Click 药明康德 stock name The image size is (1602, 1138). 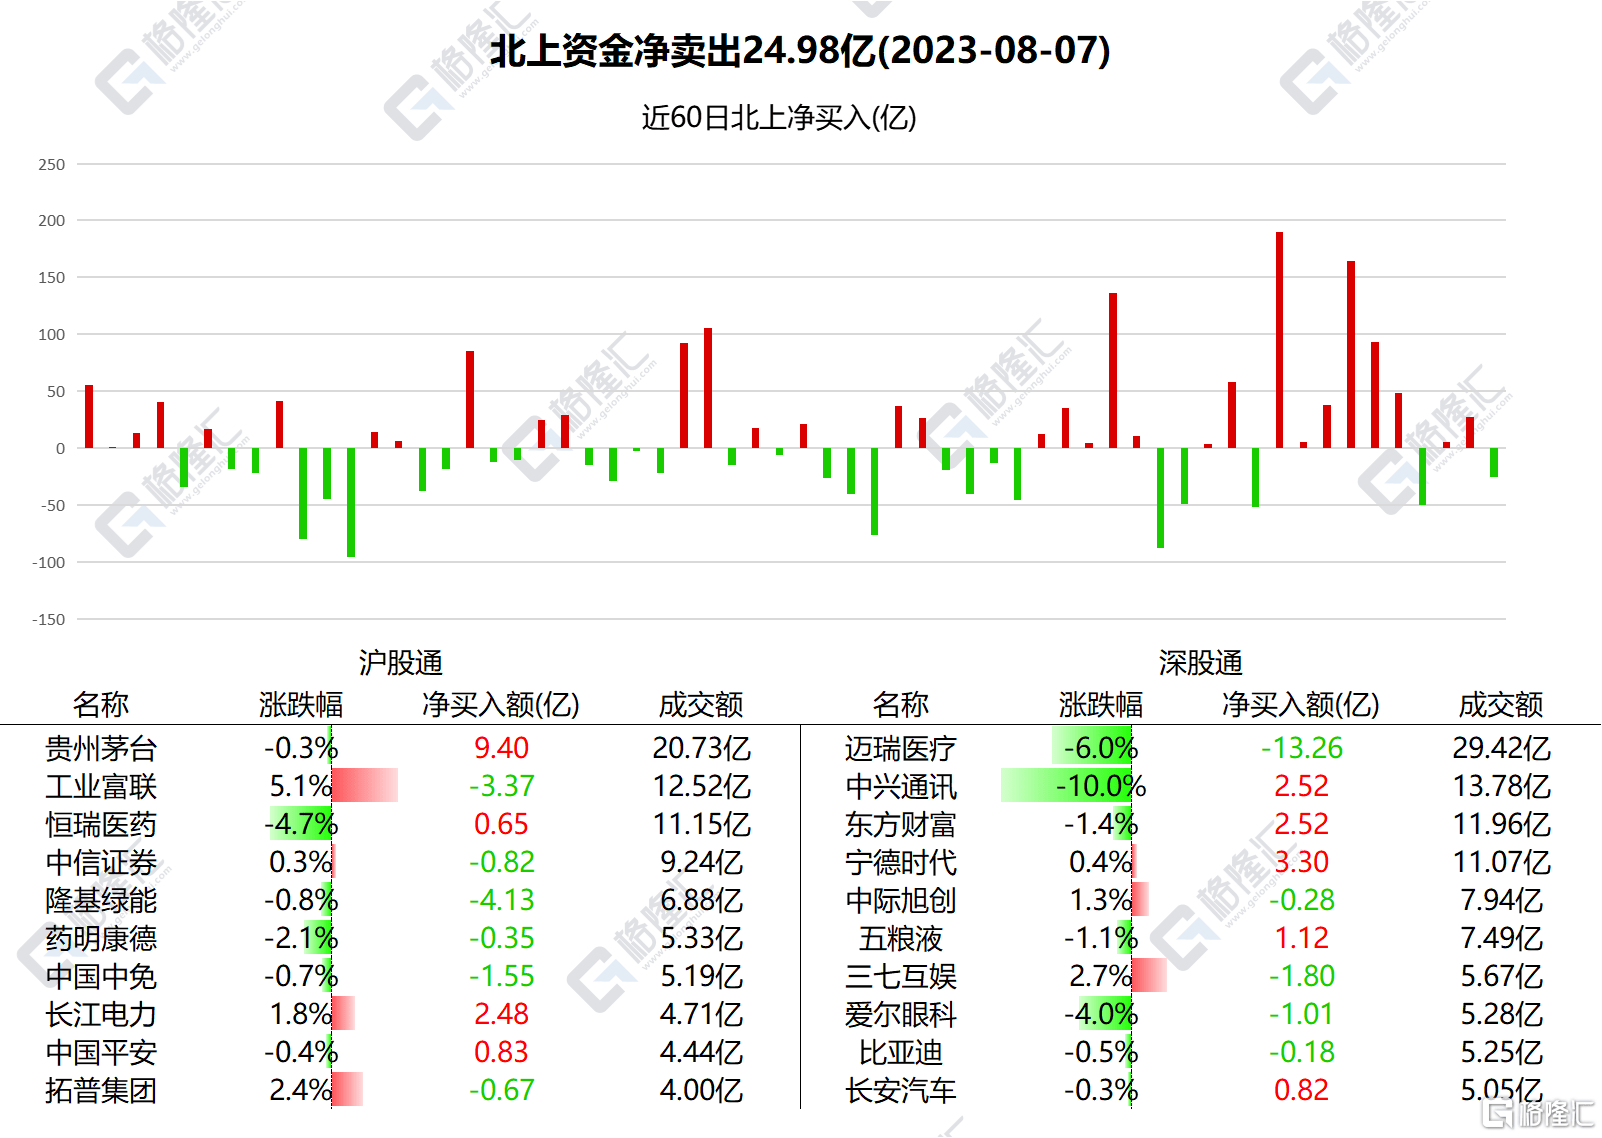[x=101, y=938]
